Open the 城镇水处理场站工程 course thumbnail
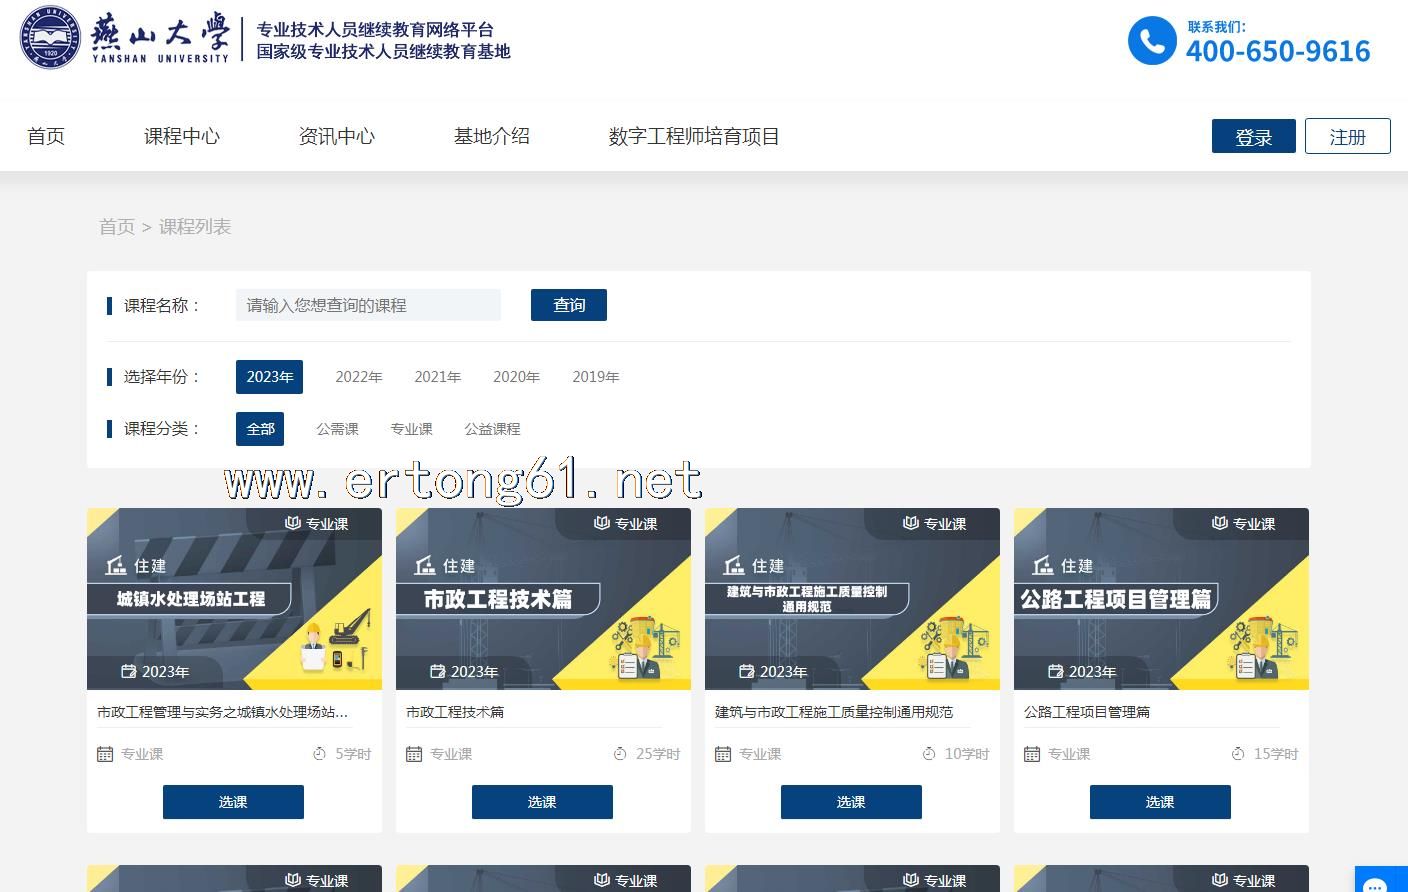1408x892 pixels. [x=234, y=599]
